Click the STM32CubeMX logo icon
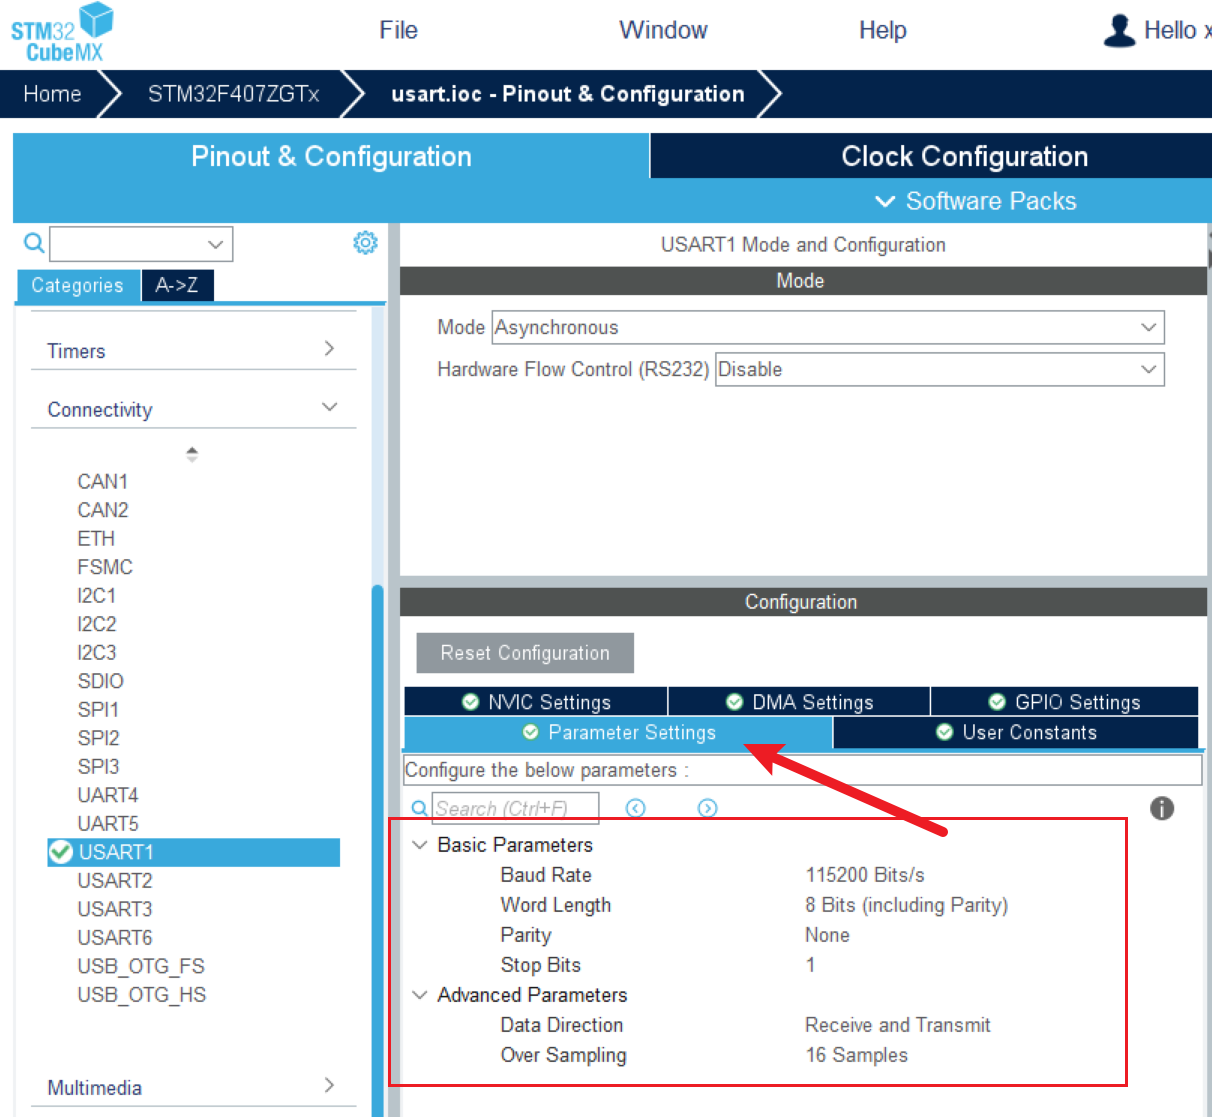The image size is (1212, 1117). [x=62, y=32]
